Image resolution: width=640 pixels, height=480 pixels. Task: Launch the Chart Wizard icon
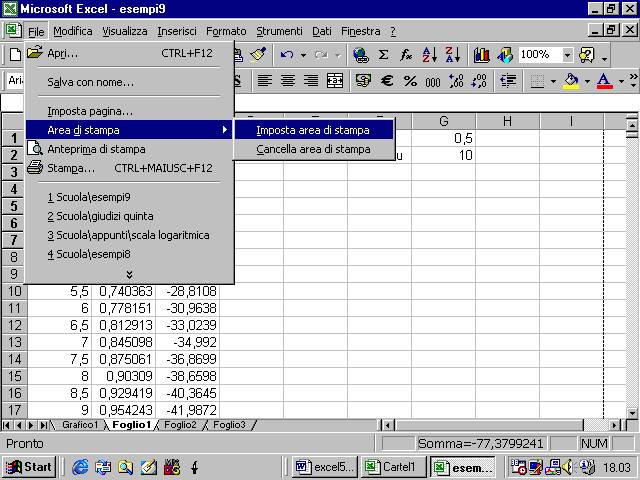pyautogui.click(x=482, y=55)
